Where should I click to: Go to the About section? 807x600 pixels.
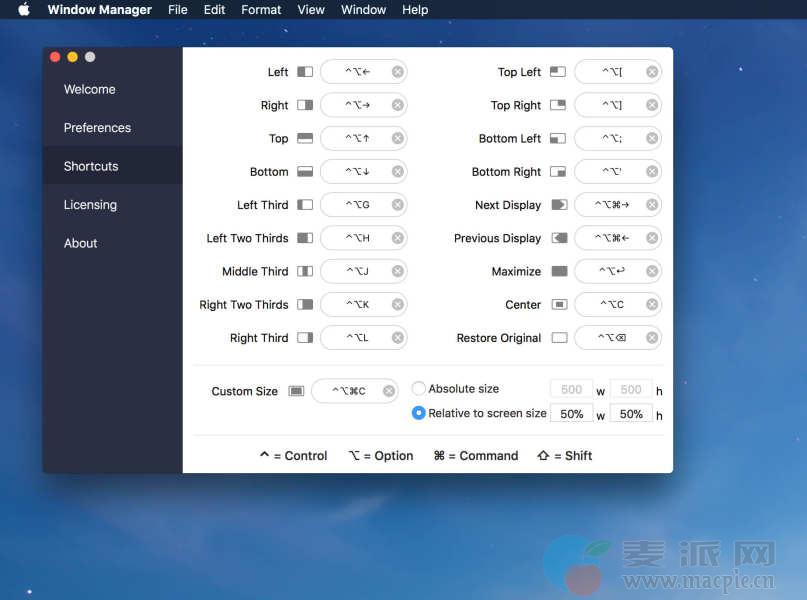80,243
